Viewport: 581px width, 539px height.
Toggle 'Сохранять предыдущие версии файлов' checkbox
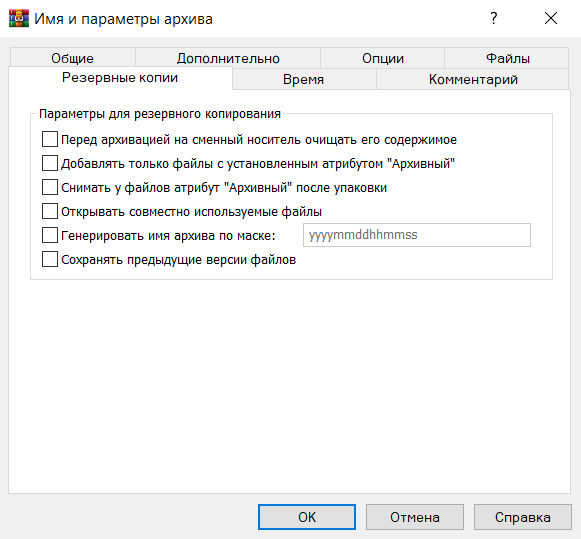coord(50,259)
